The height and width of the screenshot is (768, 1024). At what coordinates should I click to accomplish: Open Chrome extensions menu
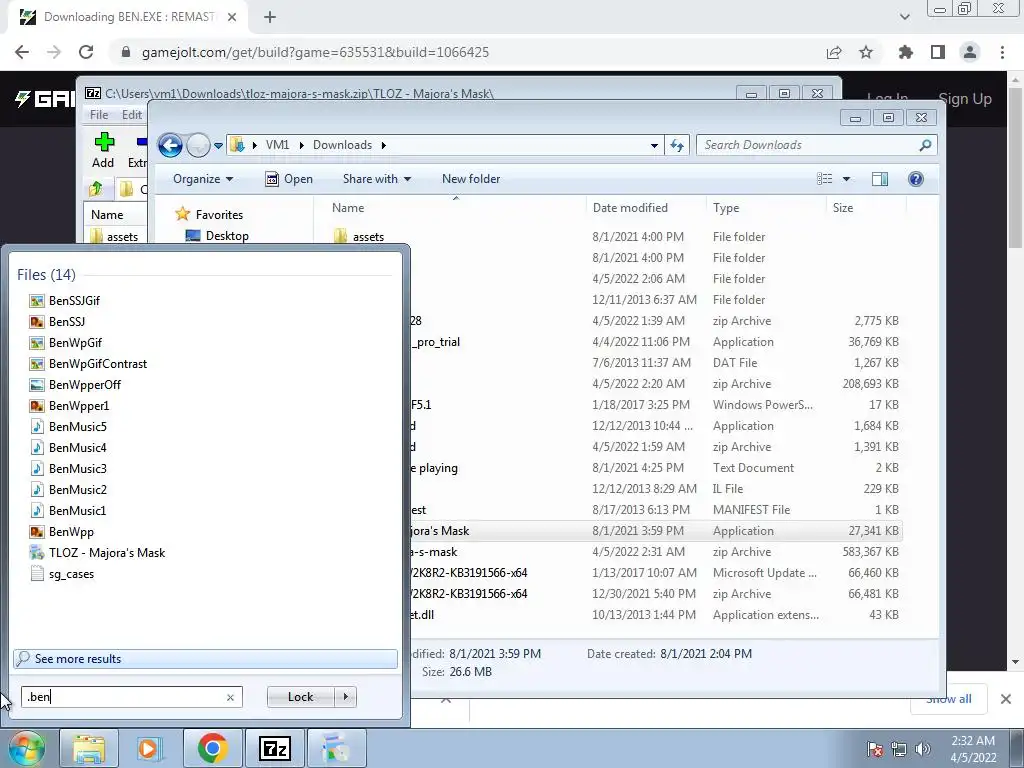[905, 52]
